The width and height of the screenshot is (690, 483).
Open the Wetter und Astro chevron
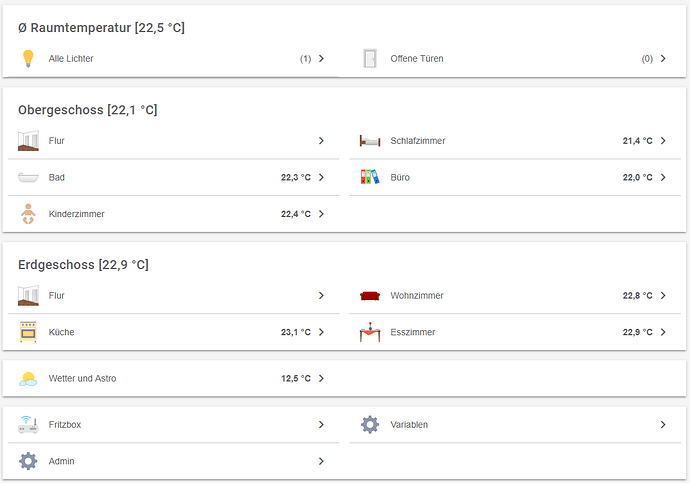pos(321,379)
